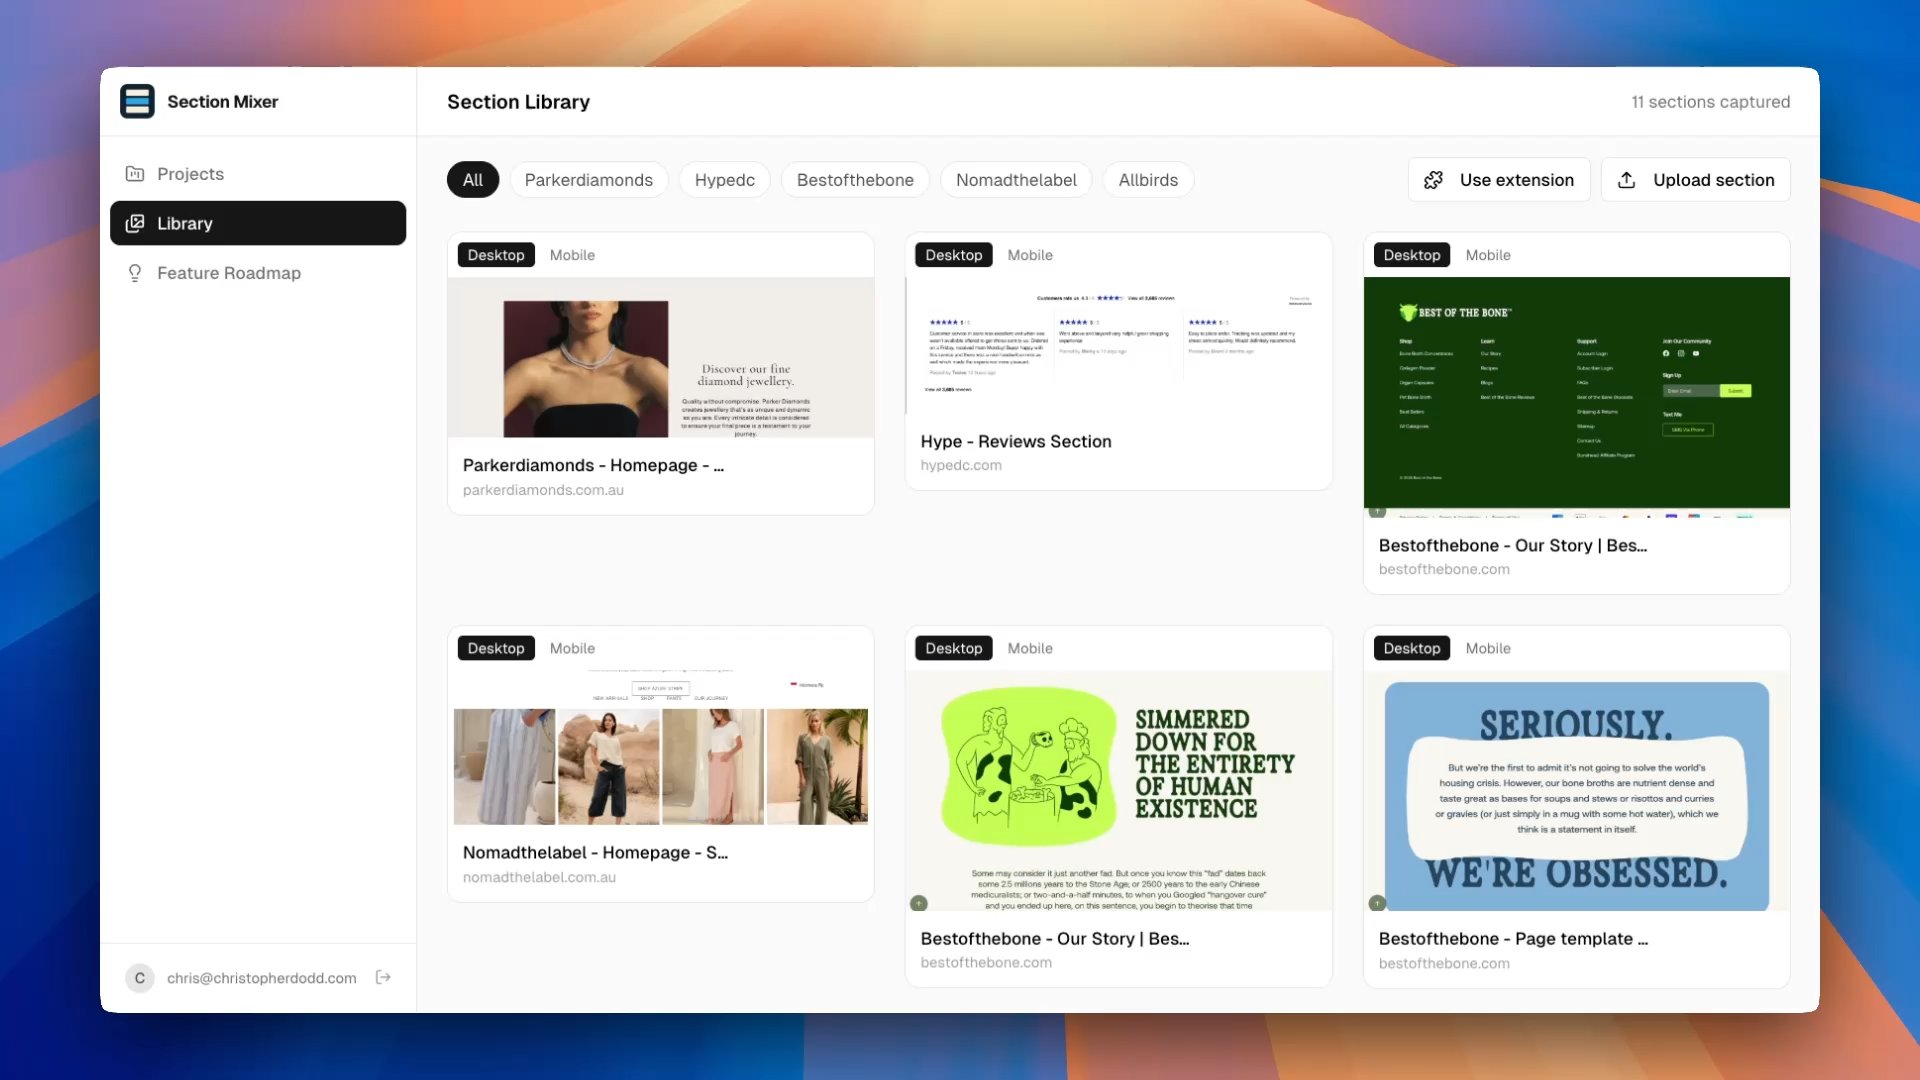Click the green badge on the Simmered Down thumbnail
This screenshot has width=1920, height=1080.
pyautogui.click(x=919, y=903)
